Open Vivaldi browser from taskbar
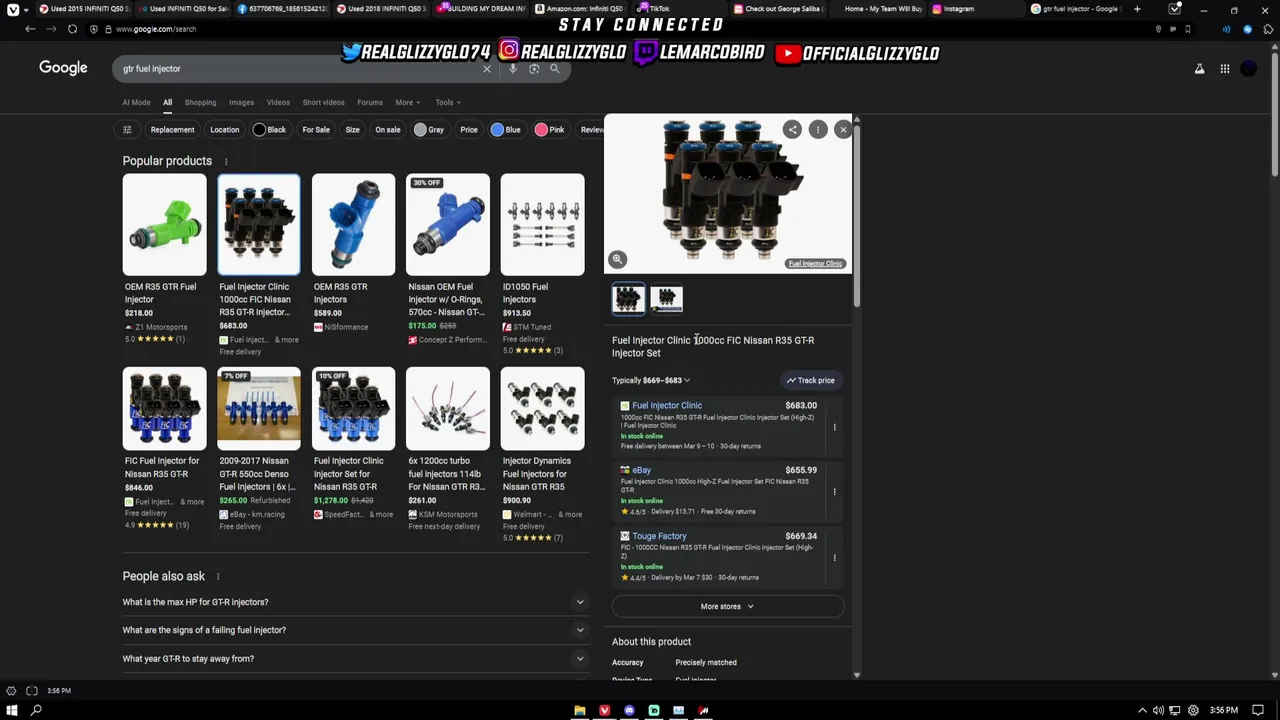The width and height of the screenshot is (1280, 720). [x=604, y=710]
